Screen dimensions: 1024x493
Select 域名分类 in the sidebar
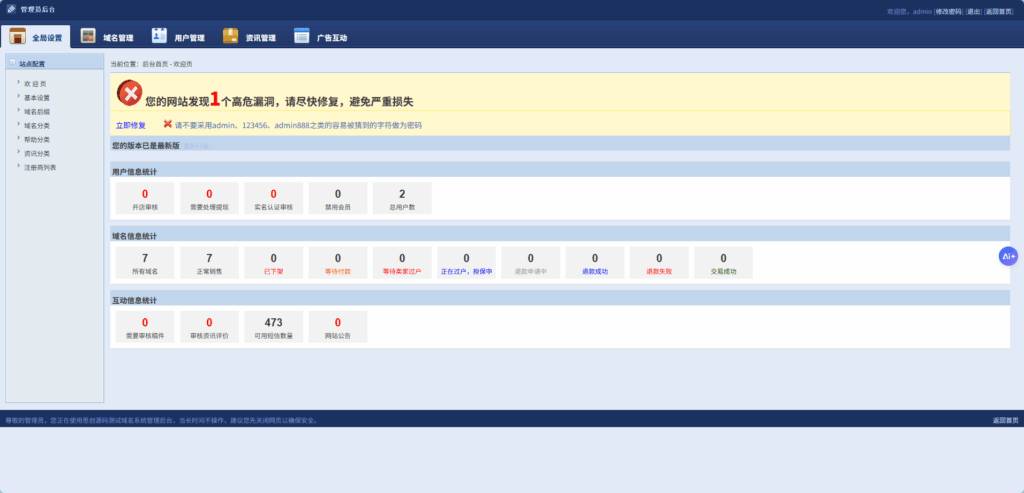37,126
